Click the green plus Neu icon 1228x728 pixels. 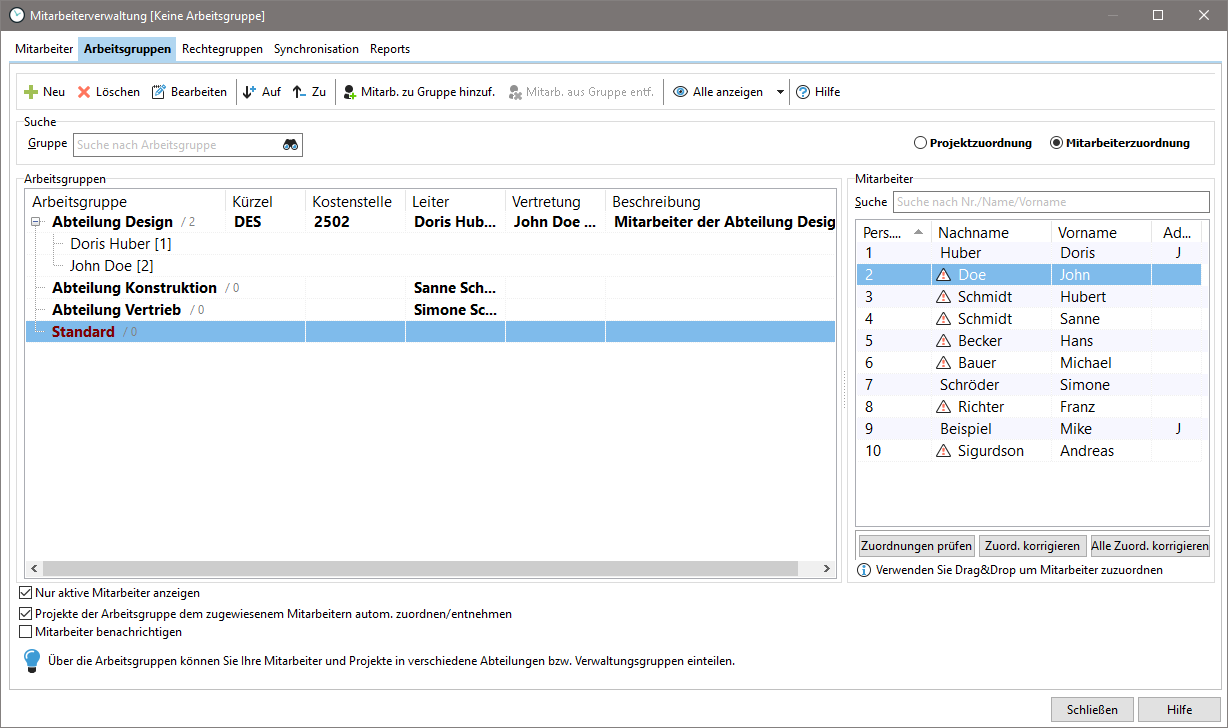coord(31,92)
